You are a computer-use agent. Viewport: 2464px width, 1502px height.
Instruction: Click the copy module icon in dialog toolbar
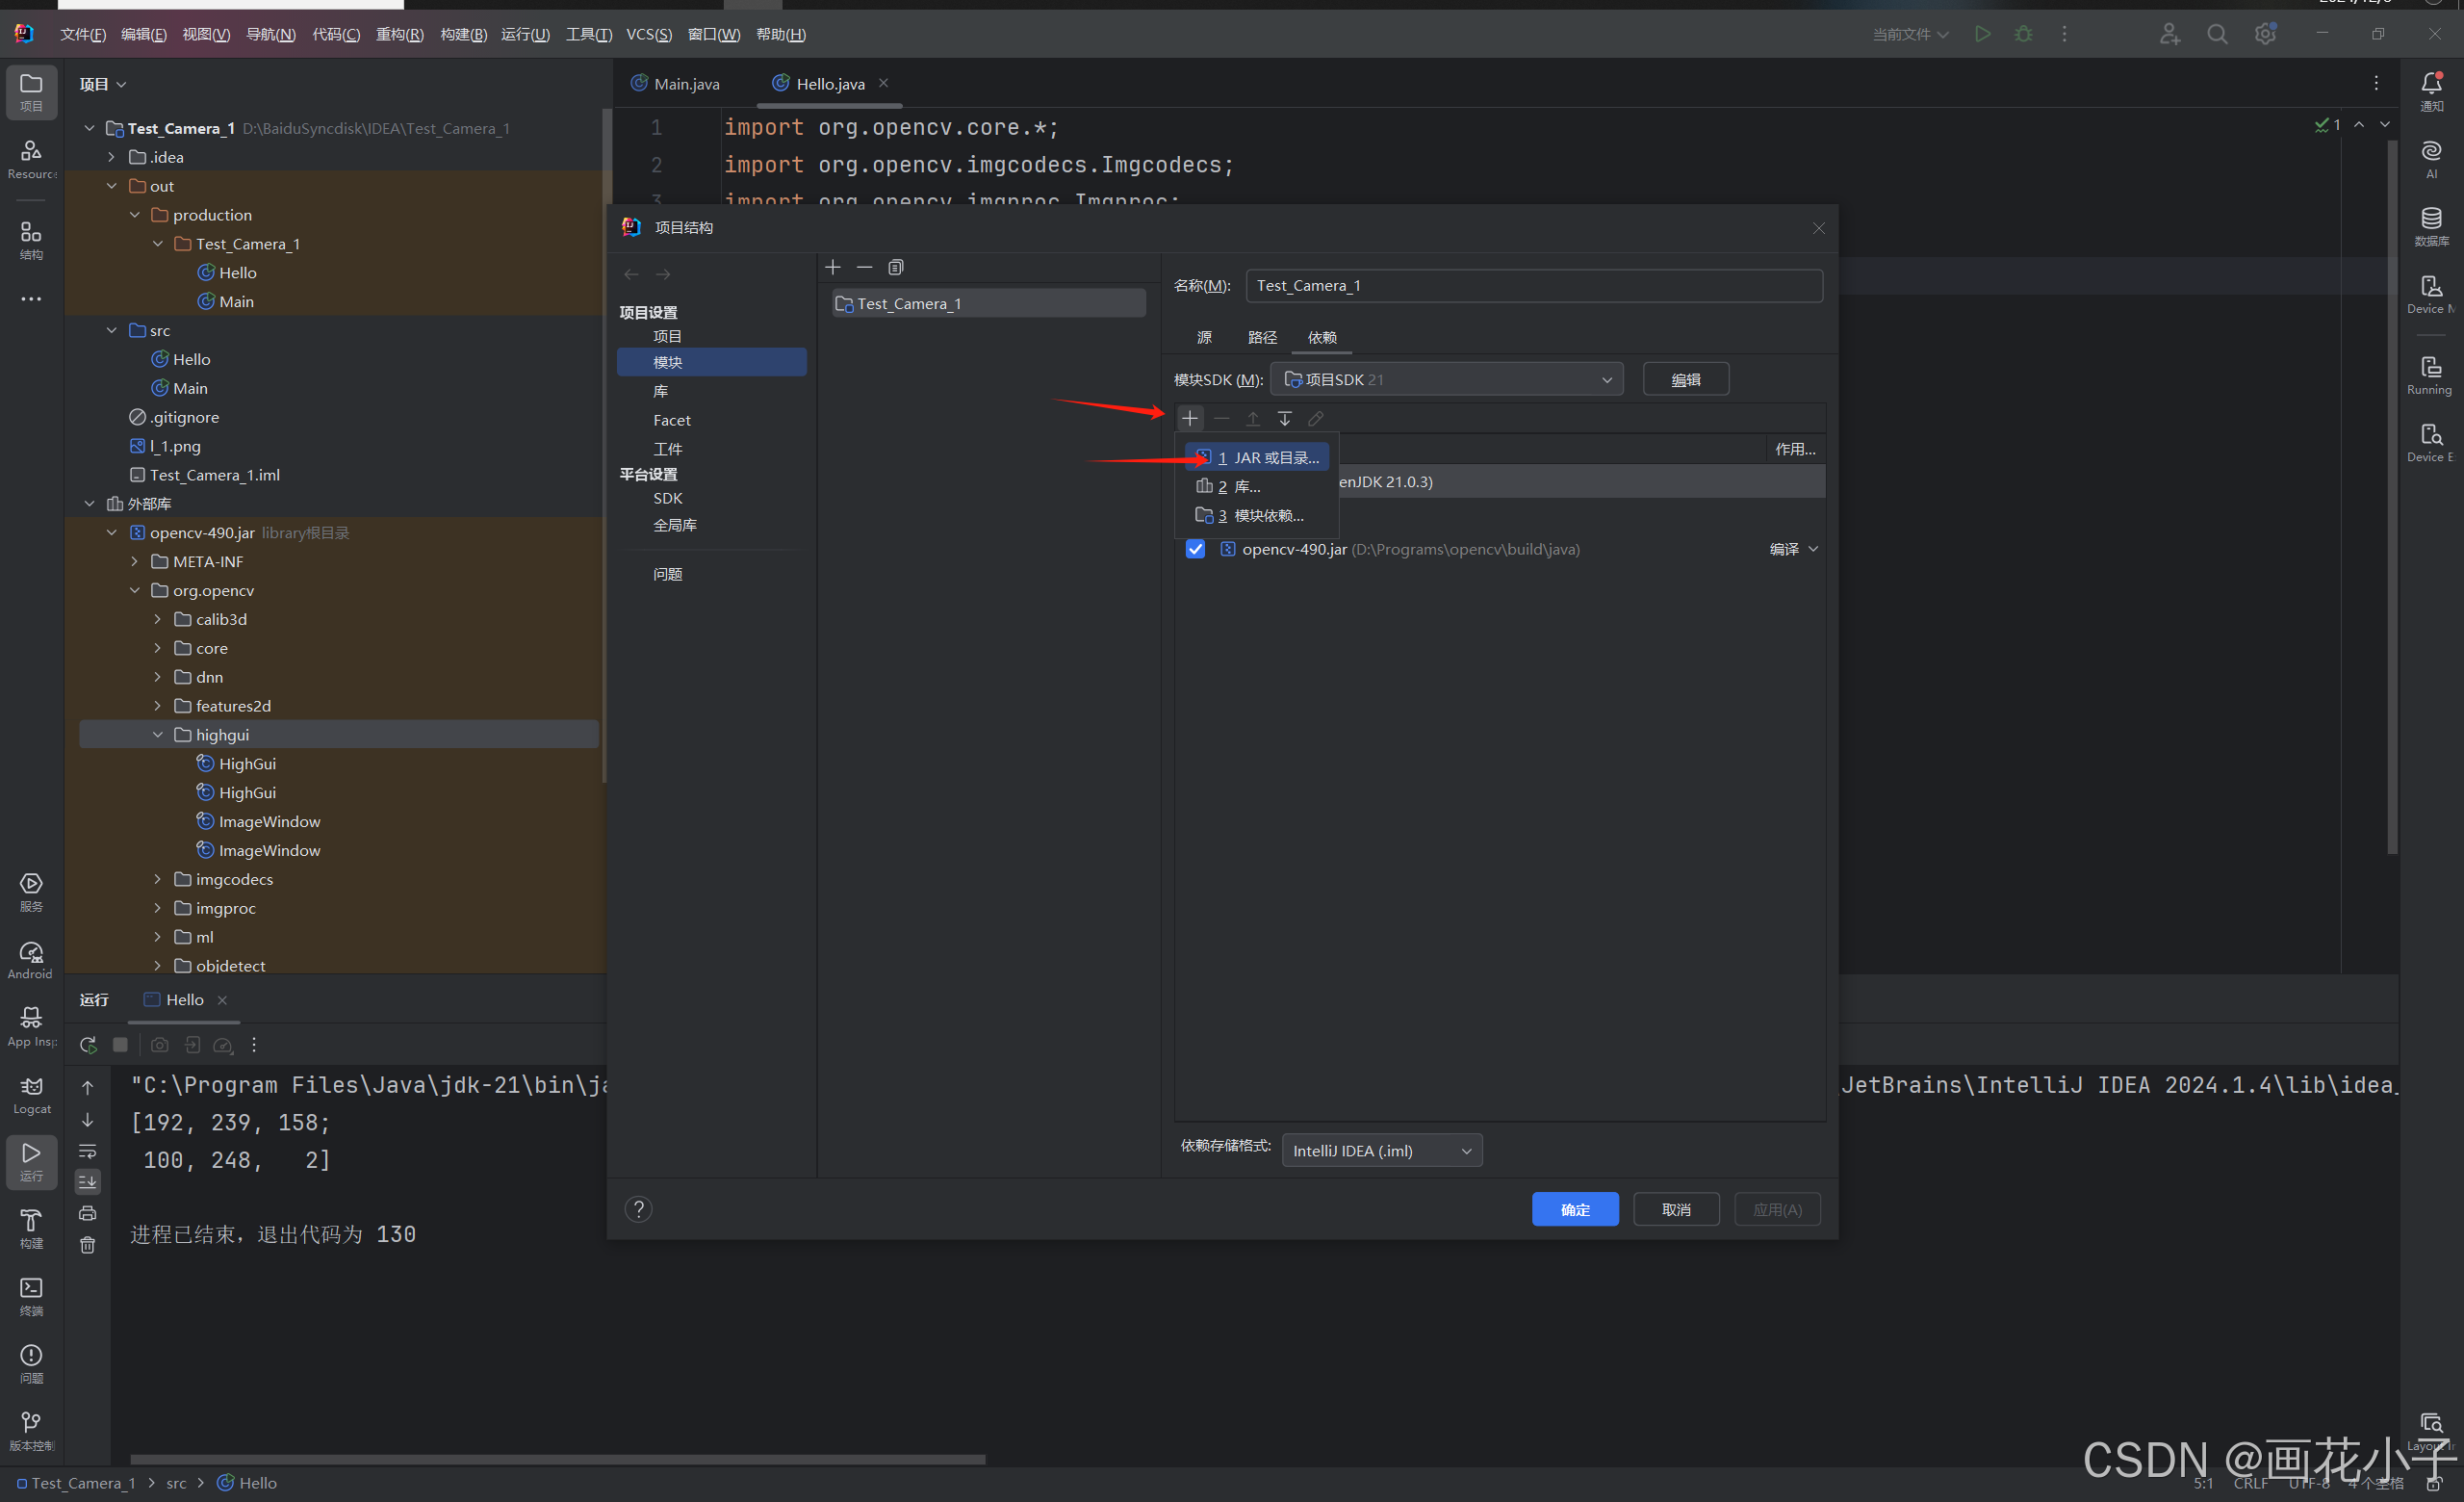(895, 267)
